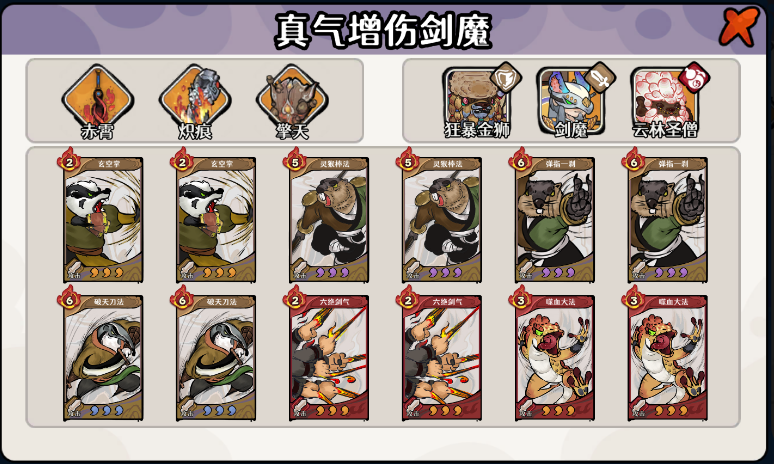Image resolution: width=774 pixels, height=464 pixels.
Task: Select the first 六脉剑气 red card
Action: point(328,357)
